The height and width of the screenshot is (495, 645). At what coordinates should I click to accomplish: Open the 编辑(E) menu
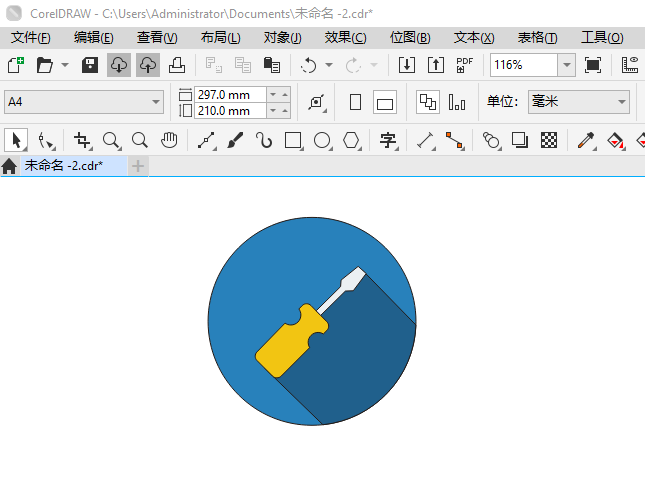94,38
